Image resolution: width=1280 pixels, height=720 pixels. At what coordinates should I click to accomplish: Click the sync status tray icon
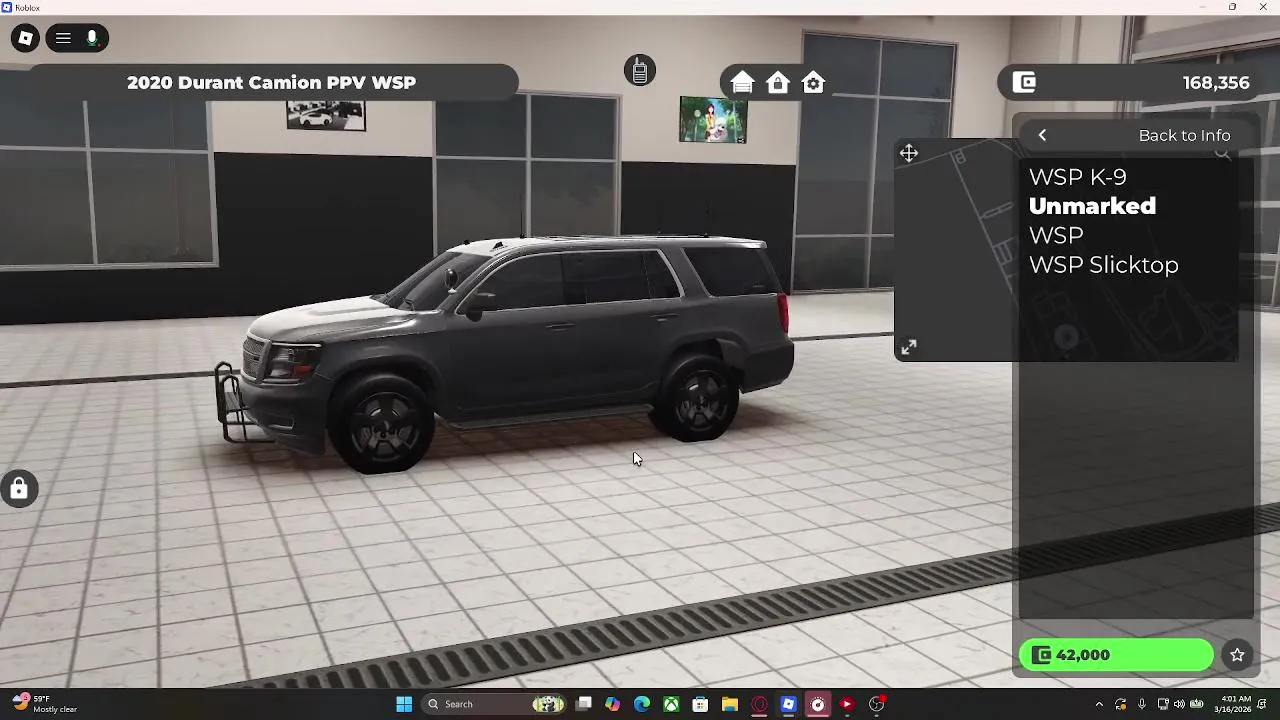pyautogui.click(x=1120, y=704)
